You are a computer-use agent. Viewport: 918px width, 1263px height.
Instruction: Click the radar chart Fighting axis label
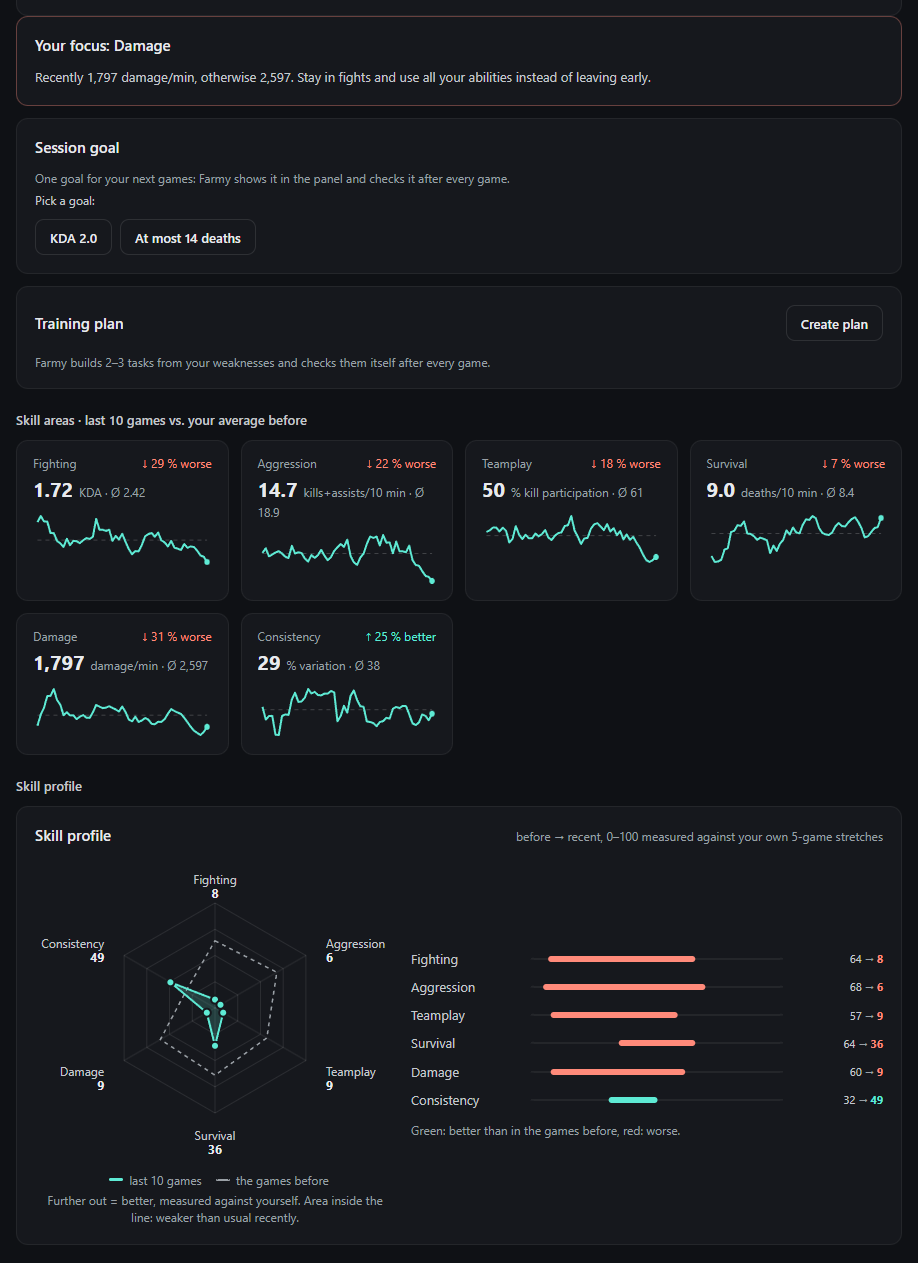(215, 880)
